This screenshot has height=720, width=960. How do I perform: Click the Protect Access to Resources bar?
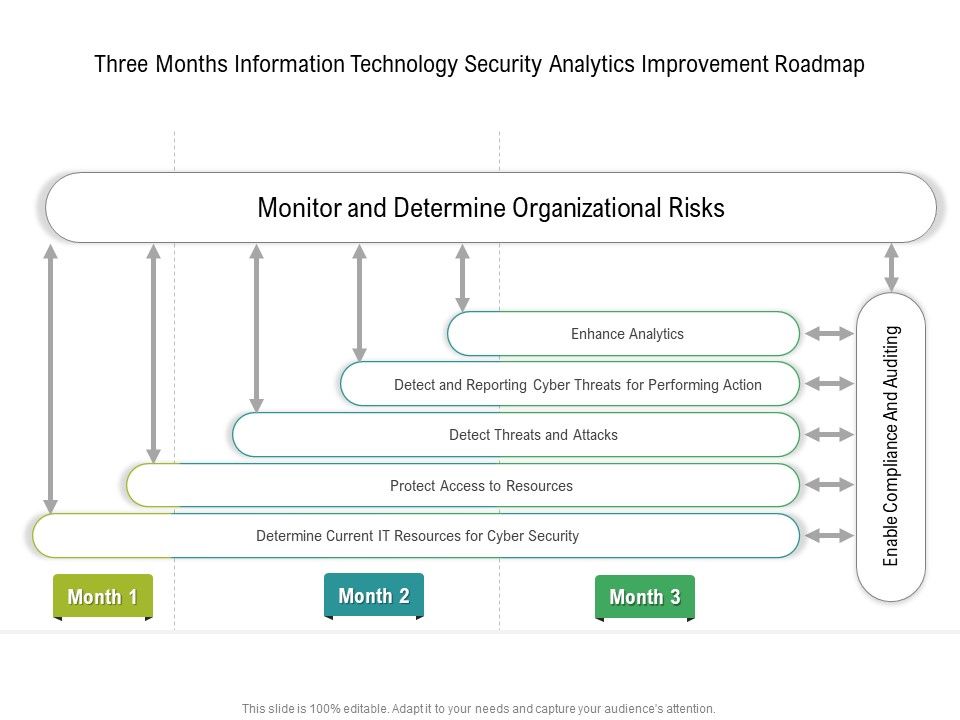(x=463, y=485)
